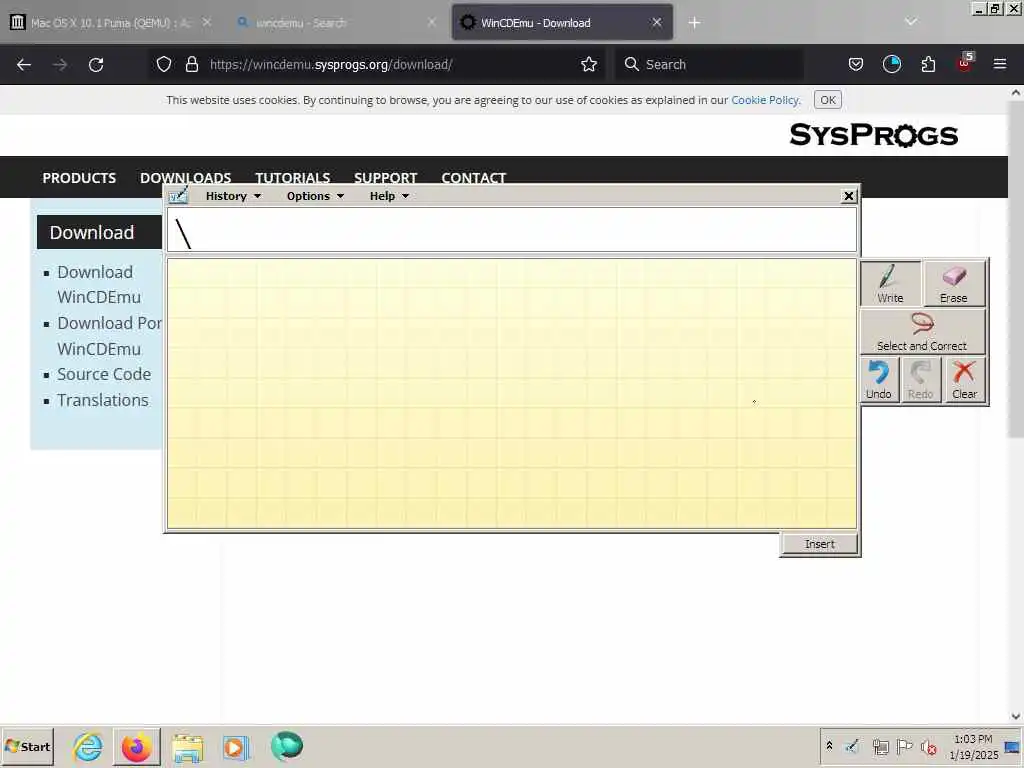
Task: Click the Action Center flag icon
Action: tap(904, 746)
